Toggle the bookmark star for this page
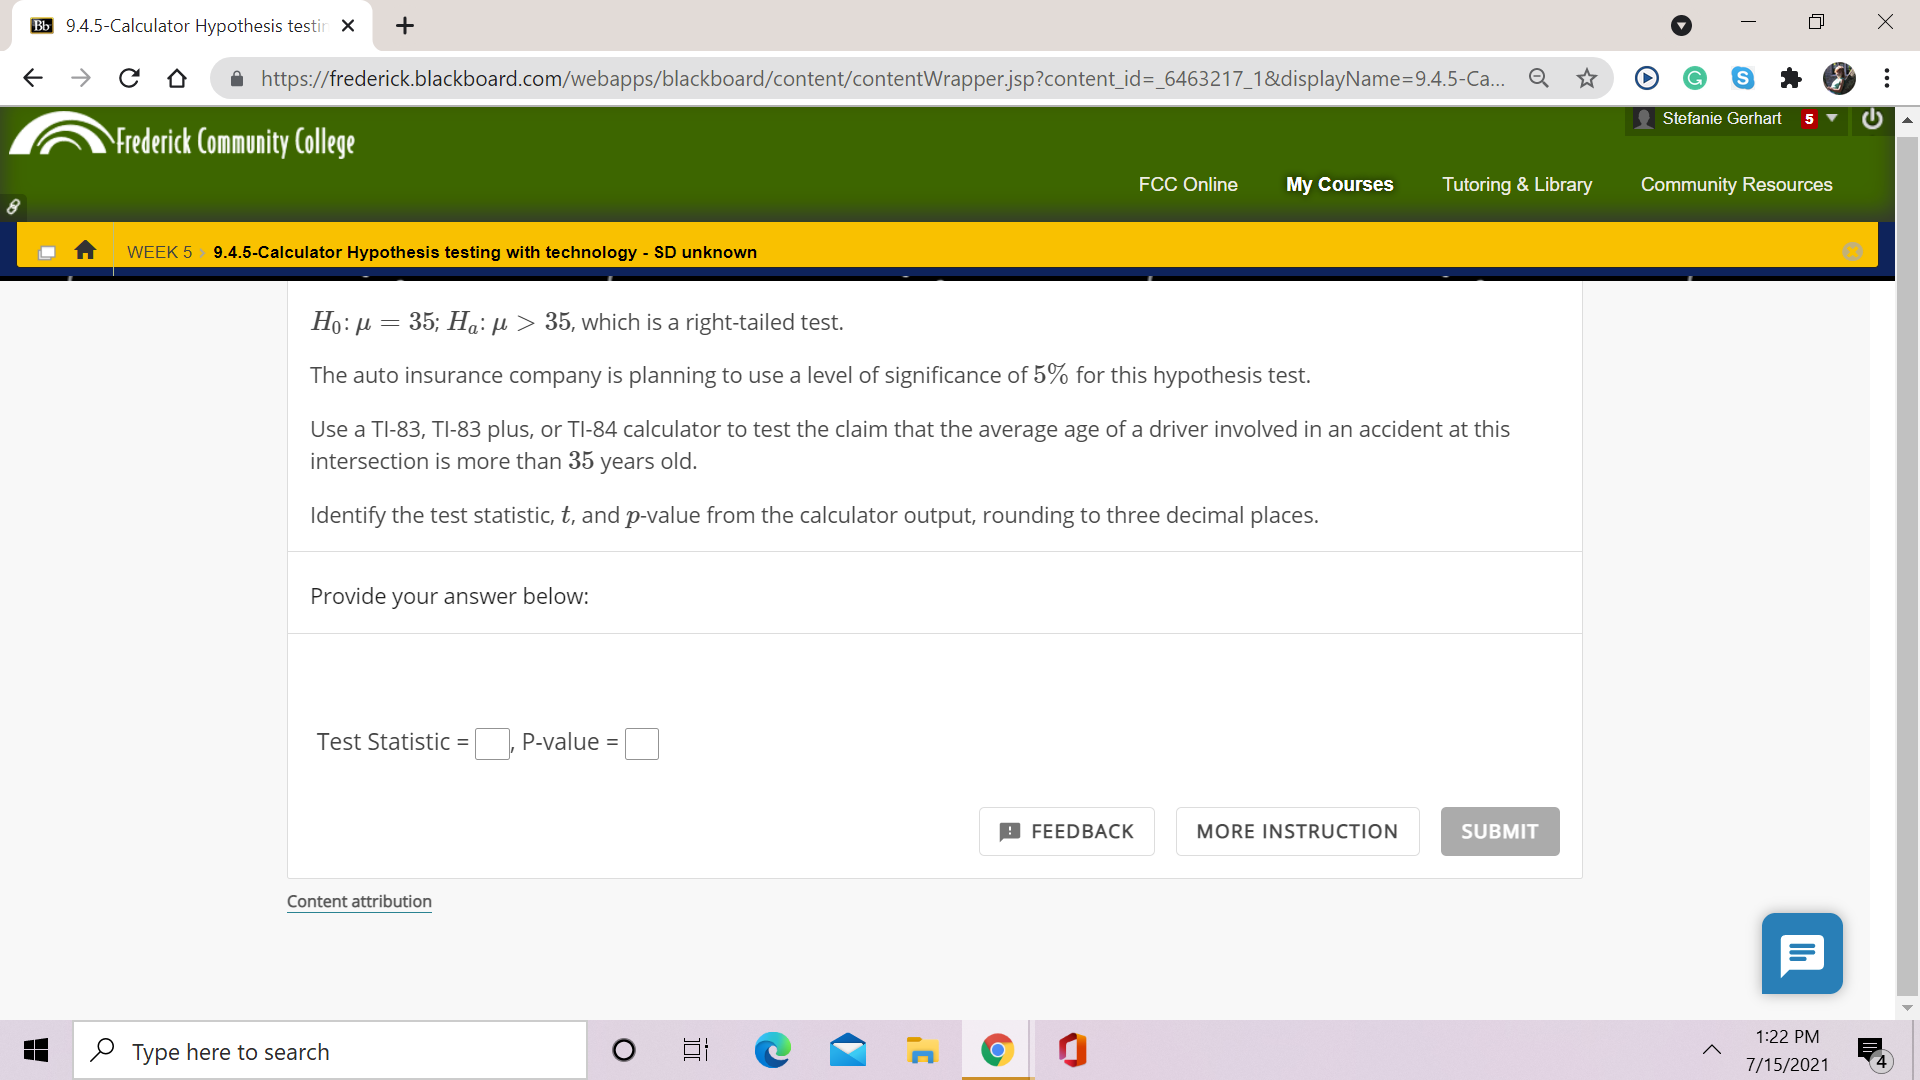This screenshot has width=1920, height=1080. 1587,78
